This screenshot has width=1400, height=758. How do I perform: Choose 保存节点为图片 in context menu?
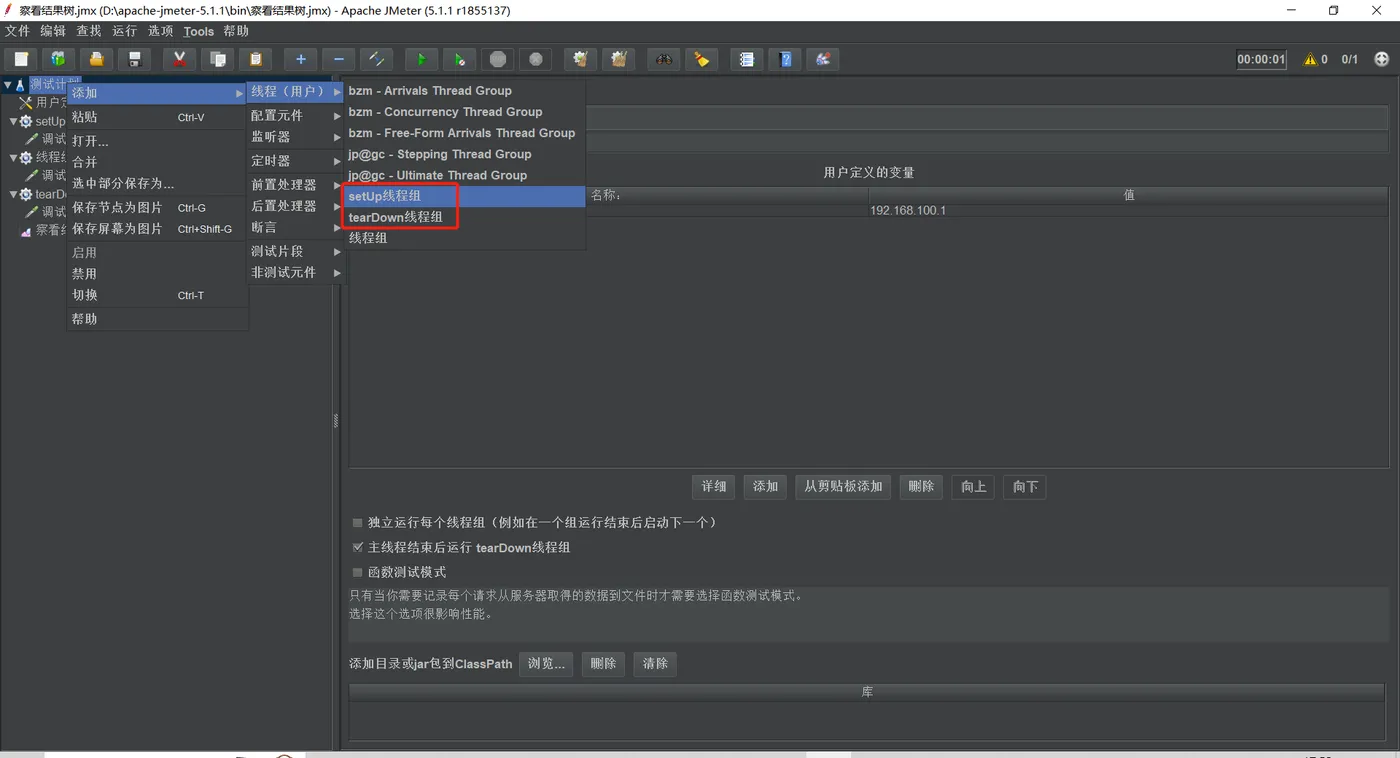pyautogui.click(x=157, y=208)
